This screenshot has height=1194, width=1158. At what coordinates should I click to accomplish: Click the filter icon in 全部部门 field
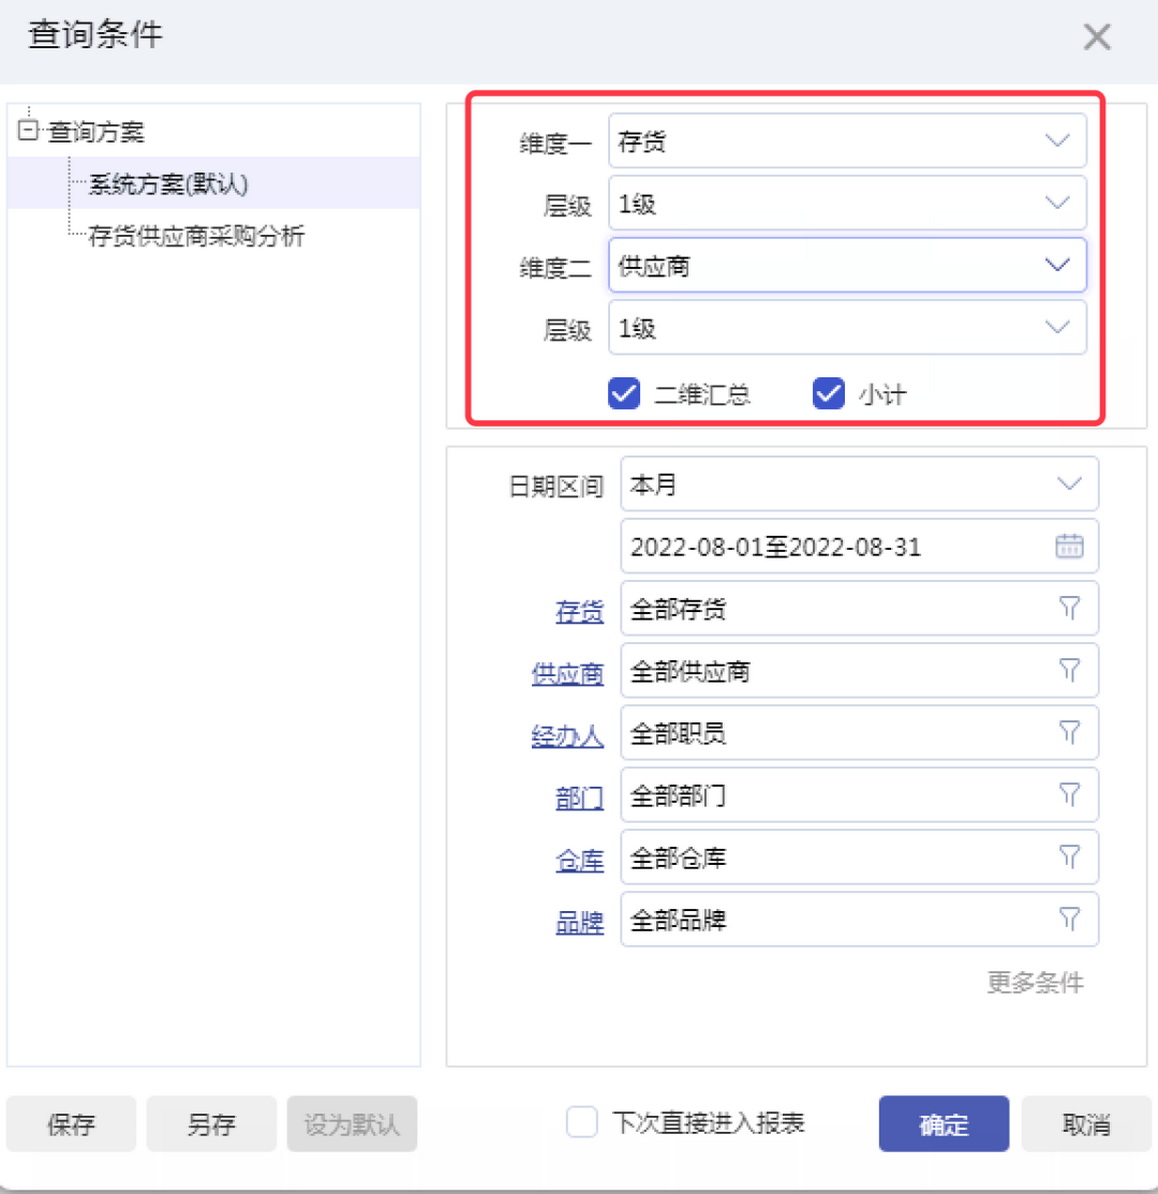[x=1069, y=795]
